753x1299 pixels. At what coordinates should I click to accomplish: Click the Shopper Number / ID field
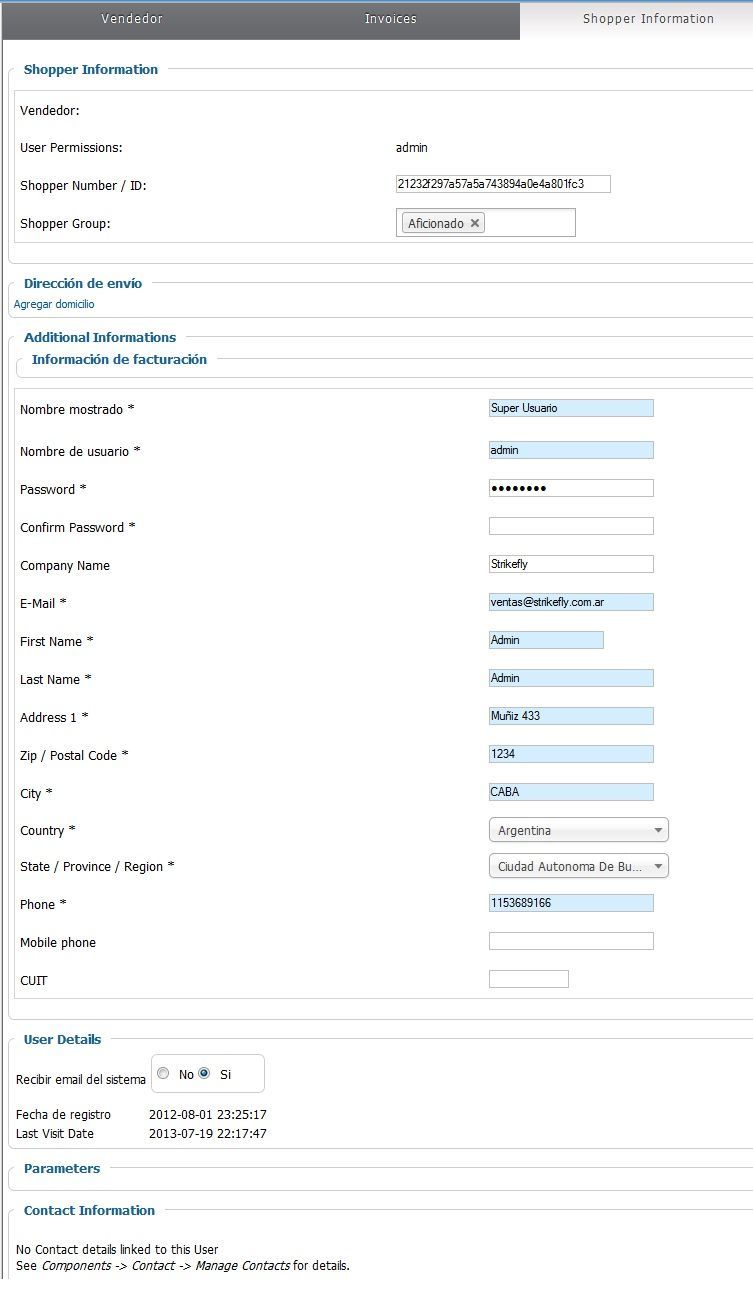pos(503,184)
